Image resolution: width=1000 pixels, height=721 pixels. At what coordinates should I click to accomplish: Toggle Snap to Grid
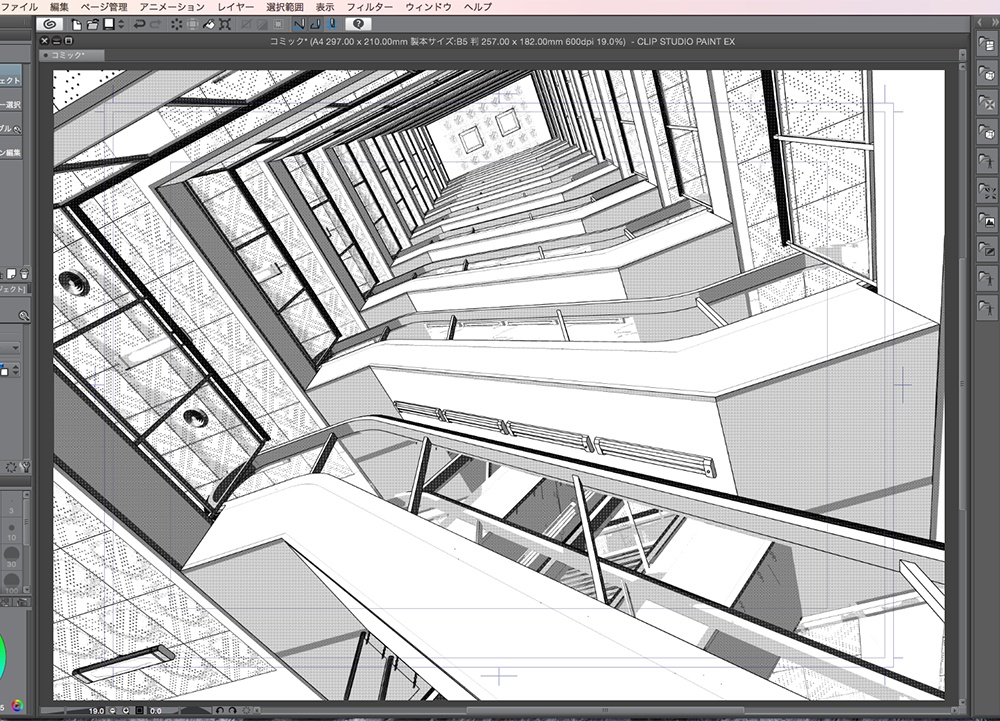(x=331, y=24)
